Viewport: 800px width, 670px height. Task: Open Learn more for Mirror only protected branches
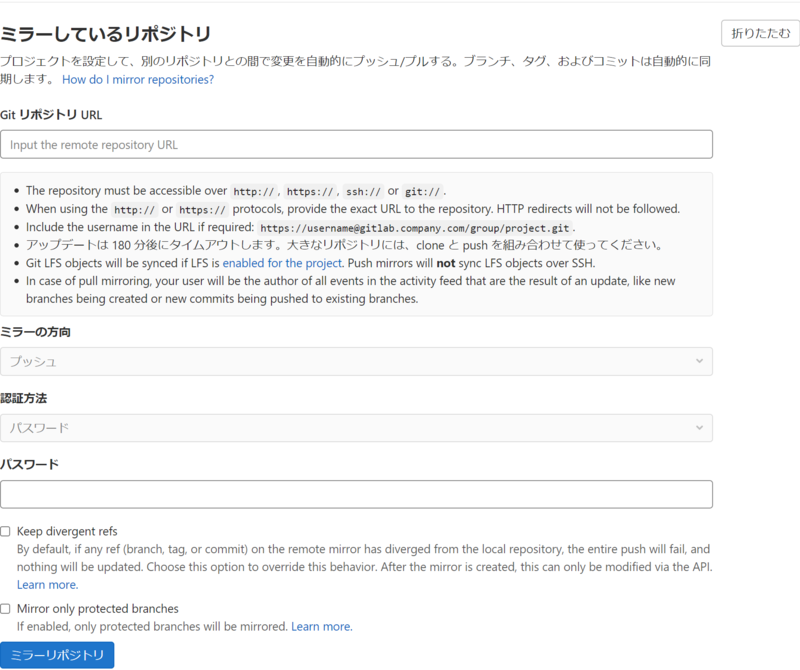pyautogui.click(x=321, y=625)
